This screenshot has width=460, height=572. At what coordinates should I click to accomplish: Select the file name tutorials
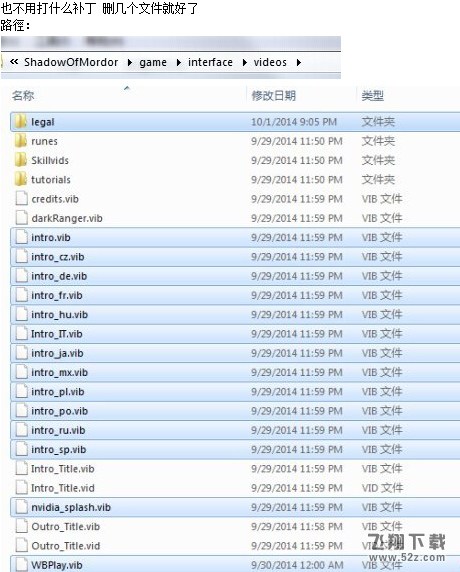pos(51,179)
